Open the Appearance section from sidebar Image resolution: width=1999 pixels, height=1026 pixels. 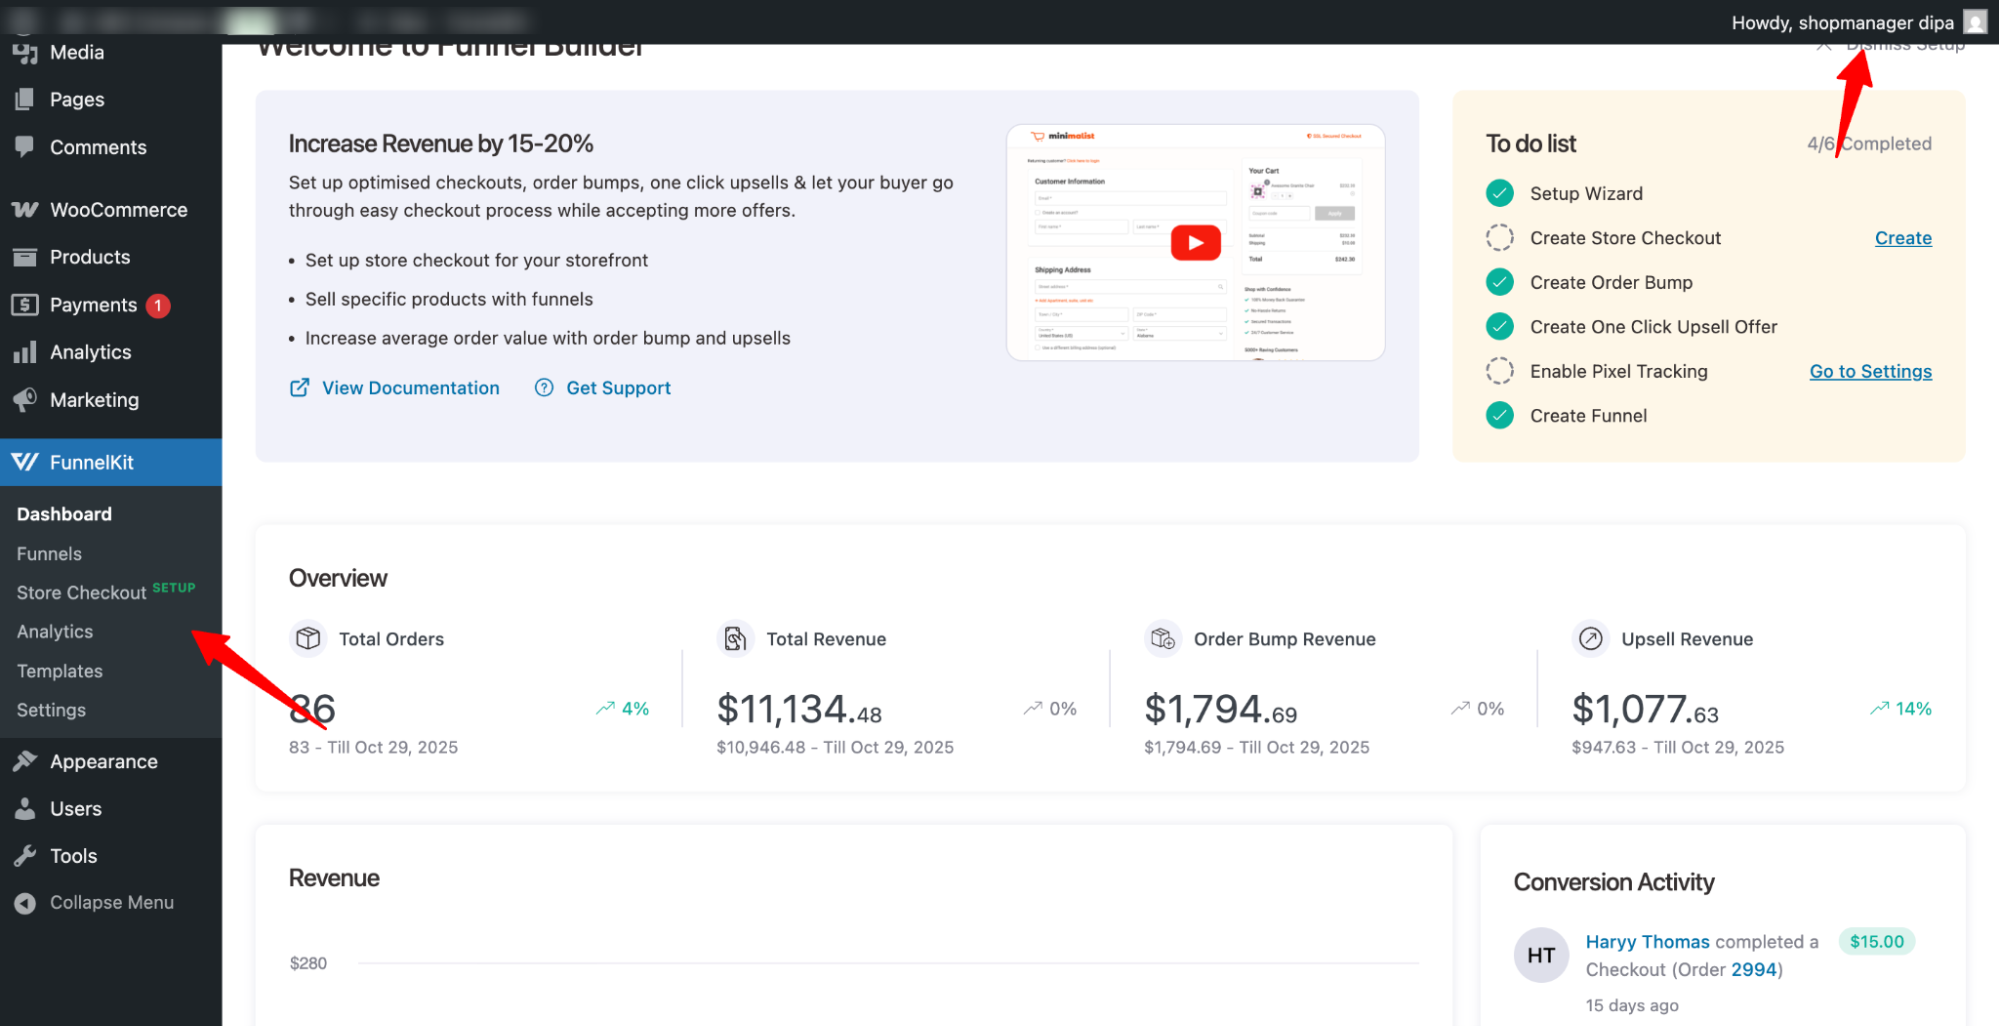25,761
